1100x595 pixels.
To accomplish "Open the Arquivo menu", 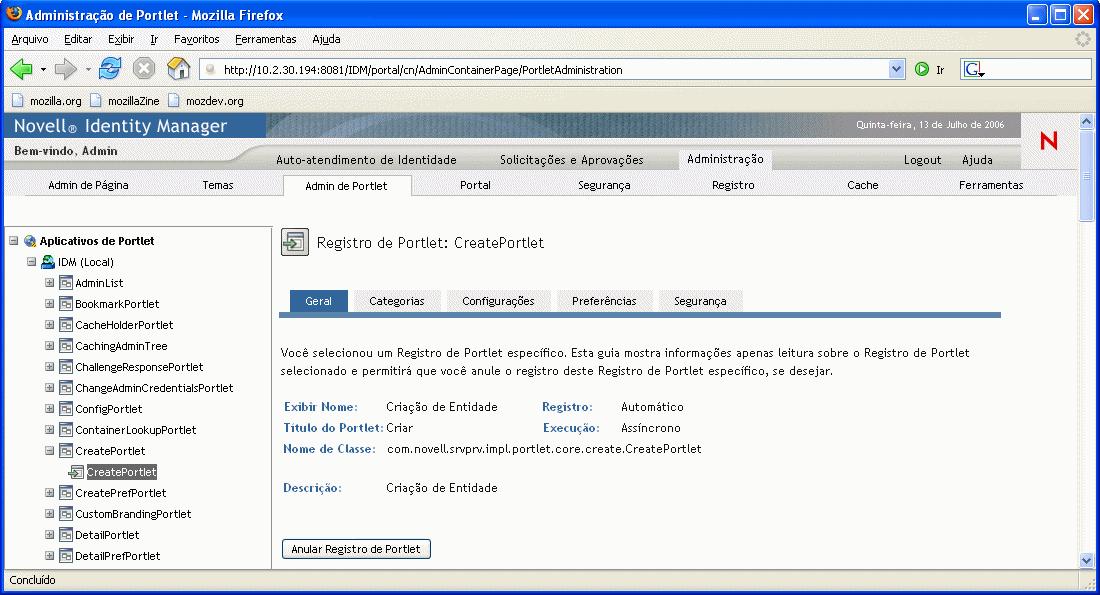I will (30, 39).
